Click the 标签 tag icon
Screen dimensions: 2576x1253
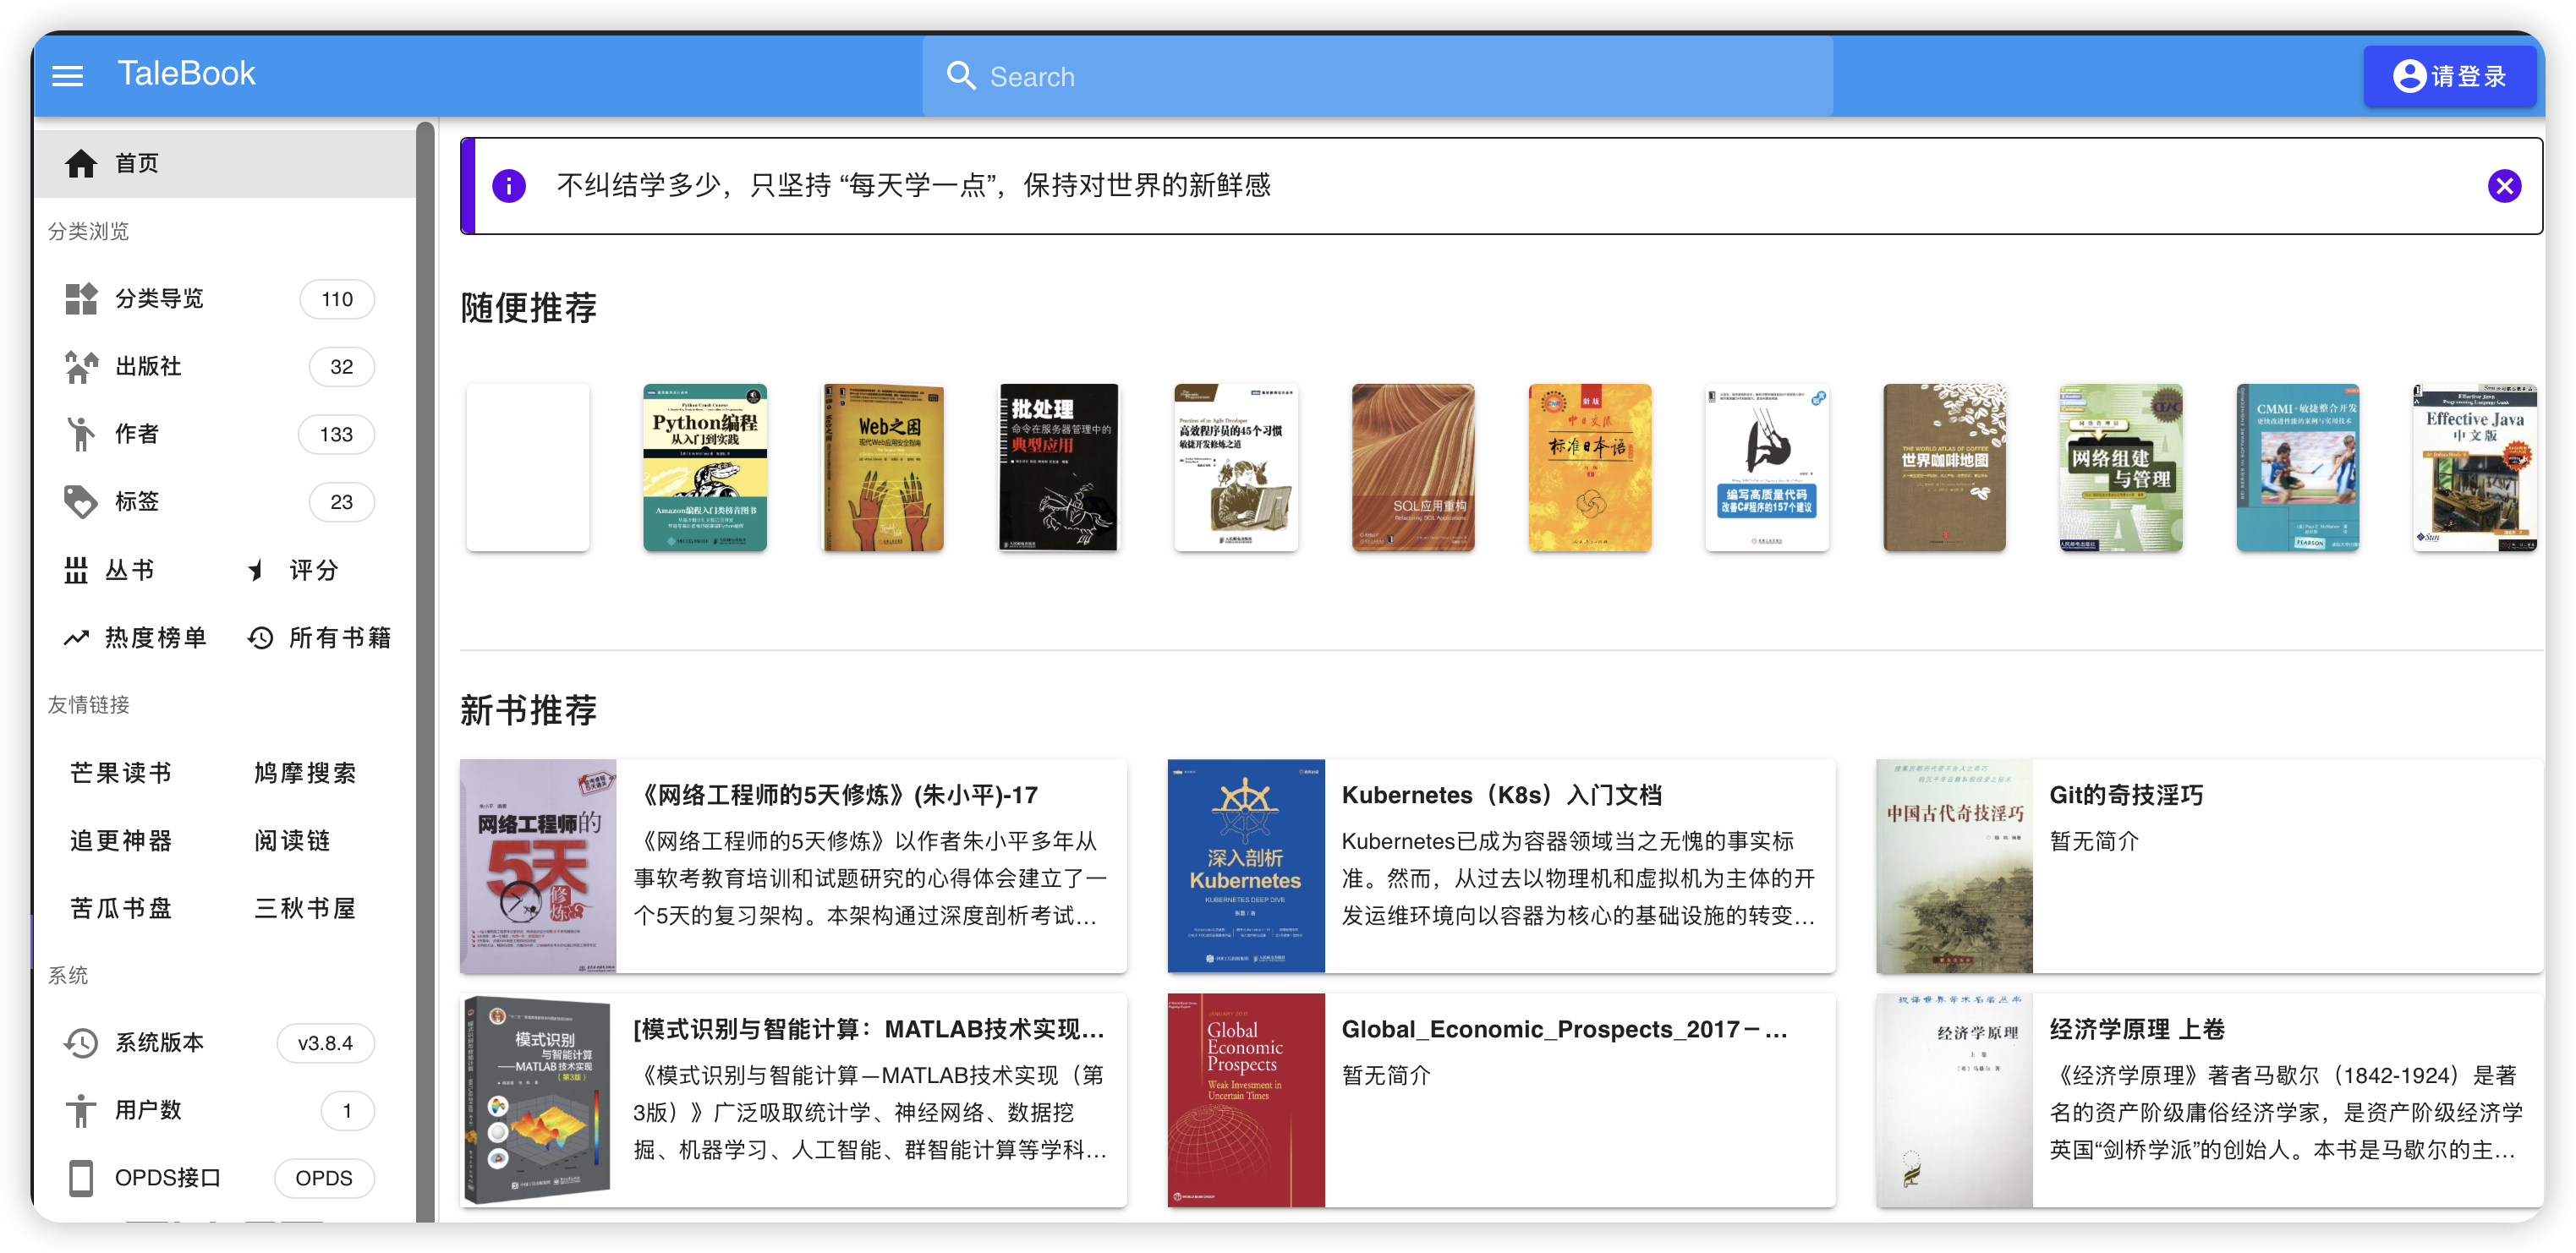(81, 502)
